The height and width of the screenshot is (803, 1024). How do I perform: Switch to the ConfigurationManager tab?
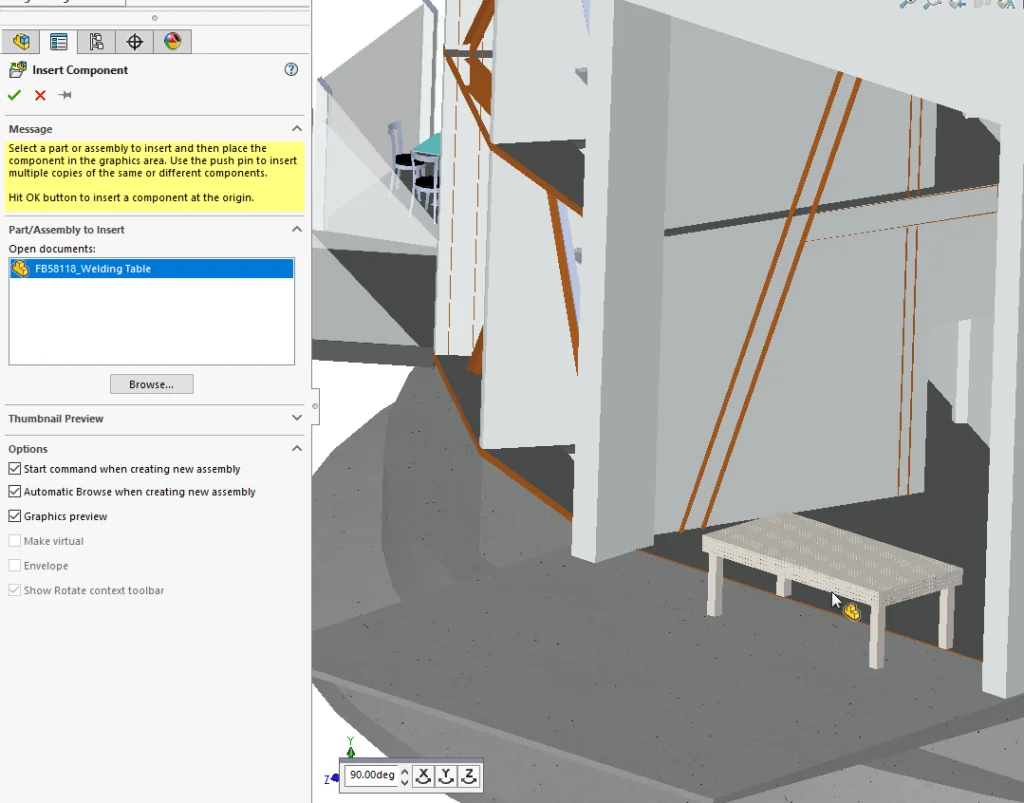pyautogui.click(x=97, y=41)
